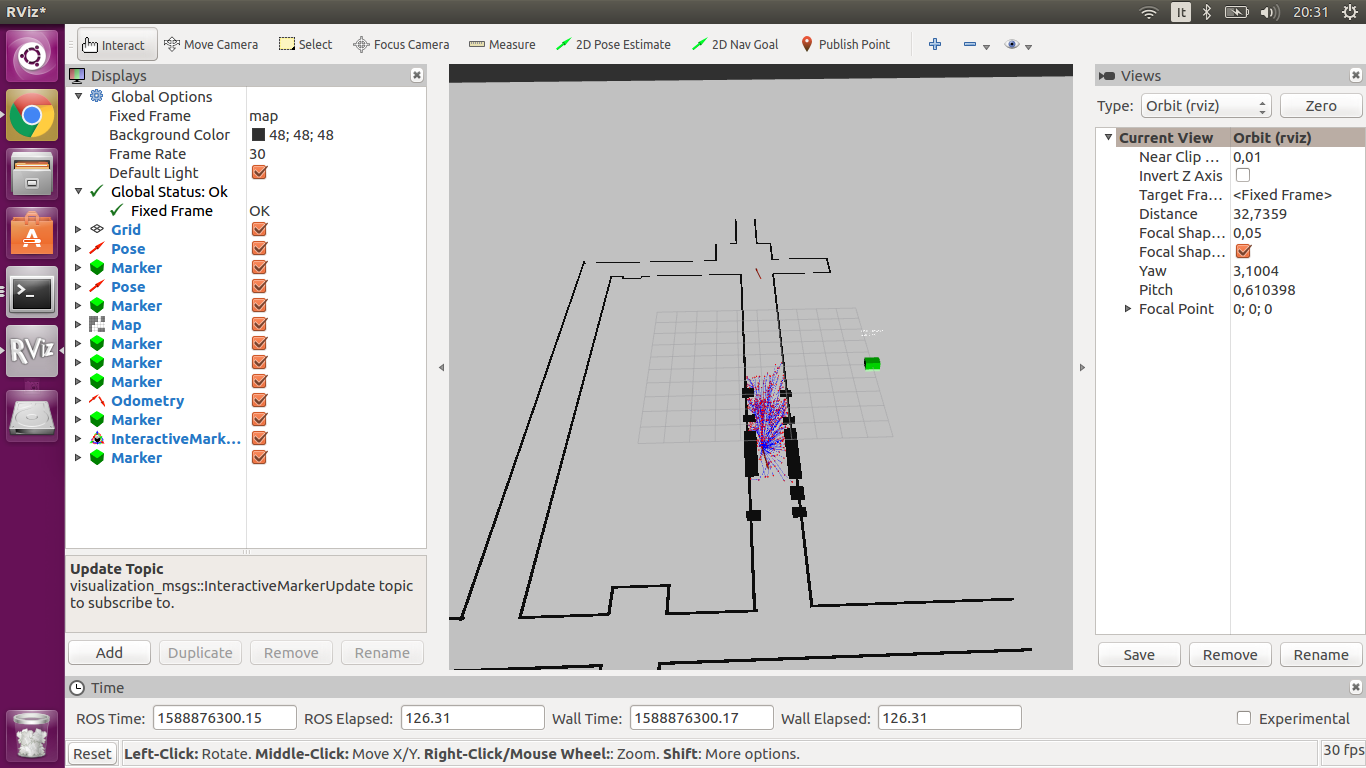1366x768 pixels.
Task: Click the ROS Time input field
Action: pyautogui.click(x=225, y=718)
